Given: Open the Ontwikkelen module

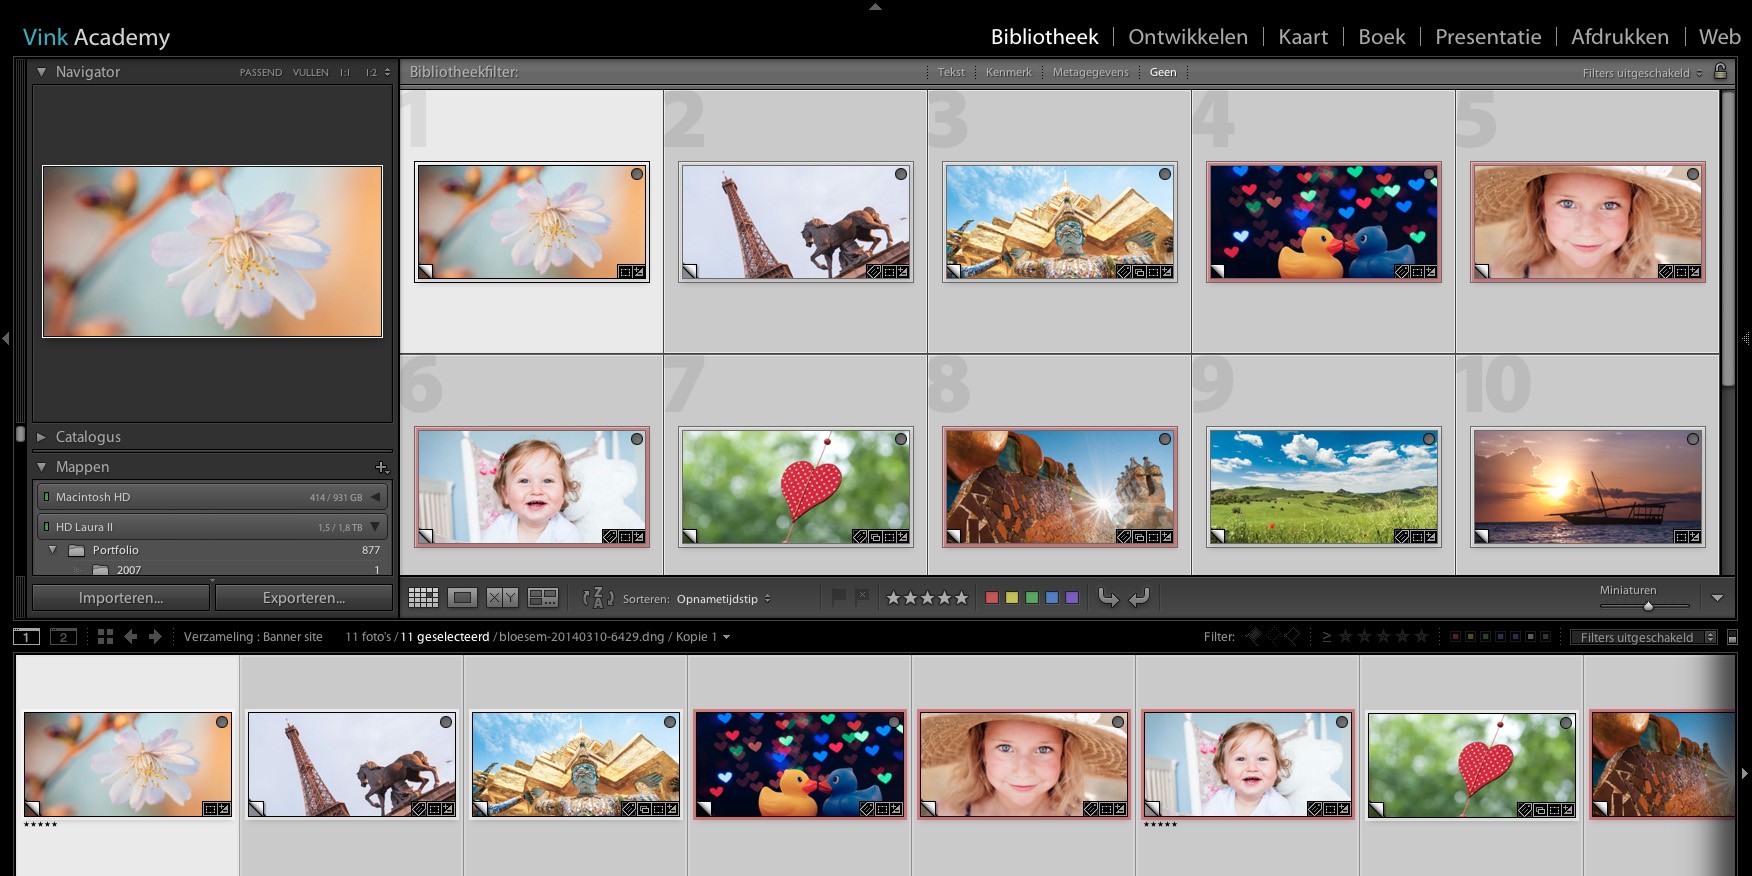Looking at the screenshot, I should coord(1187,37).
